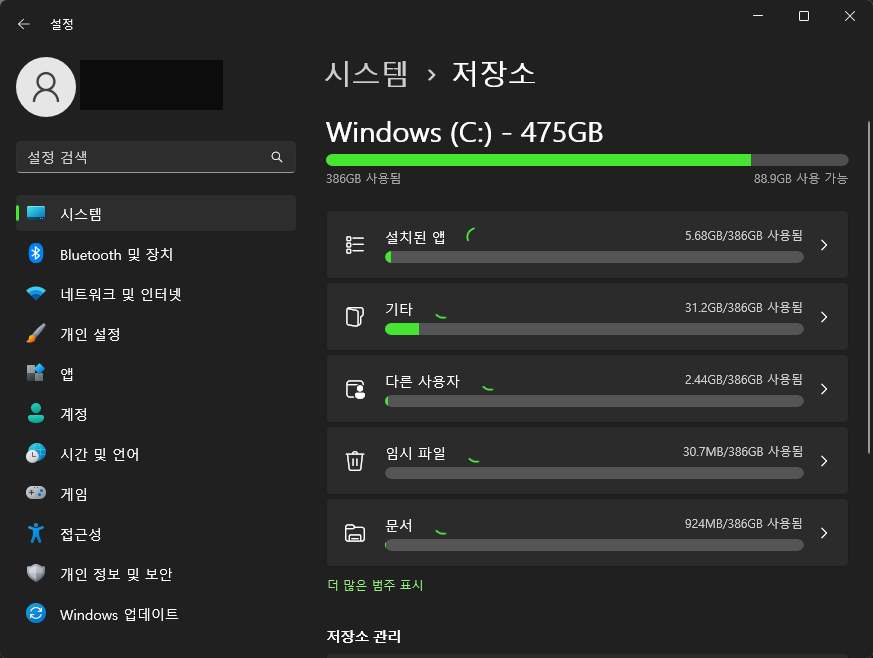Open the 다른 사용자 label
This screenshot has width=873, height=658.
coord(422,381)
